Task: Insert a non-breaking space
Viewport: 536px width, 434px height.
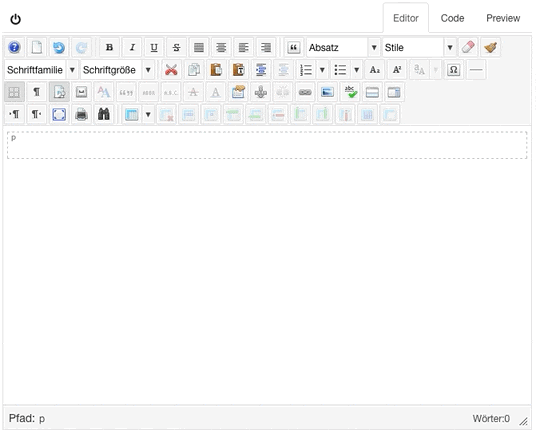Action: coord(81,92)
